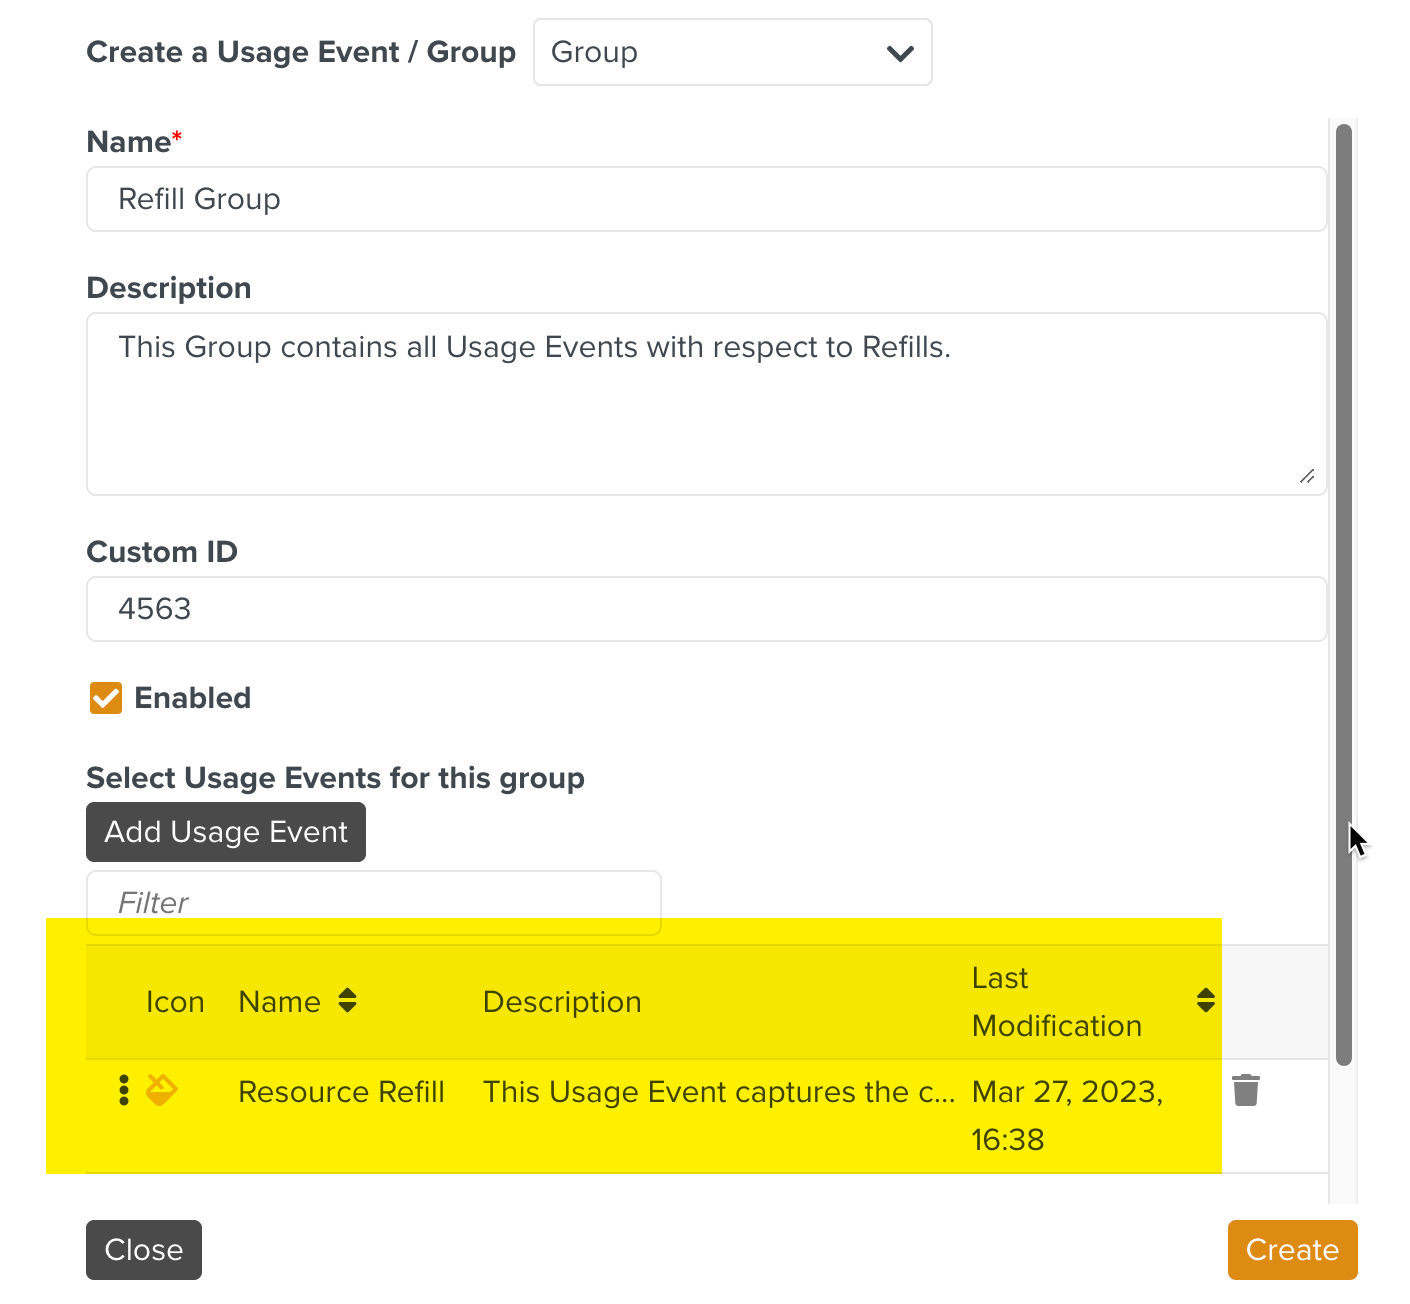Sort by Last Modification column arrows

1205,1001
